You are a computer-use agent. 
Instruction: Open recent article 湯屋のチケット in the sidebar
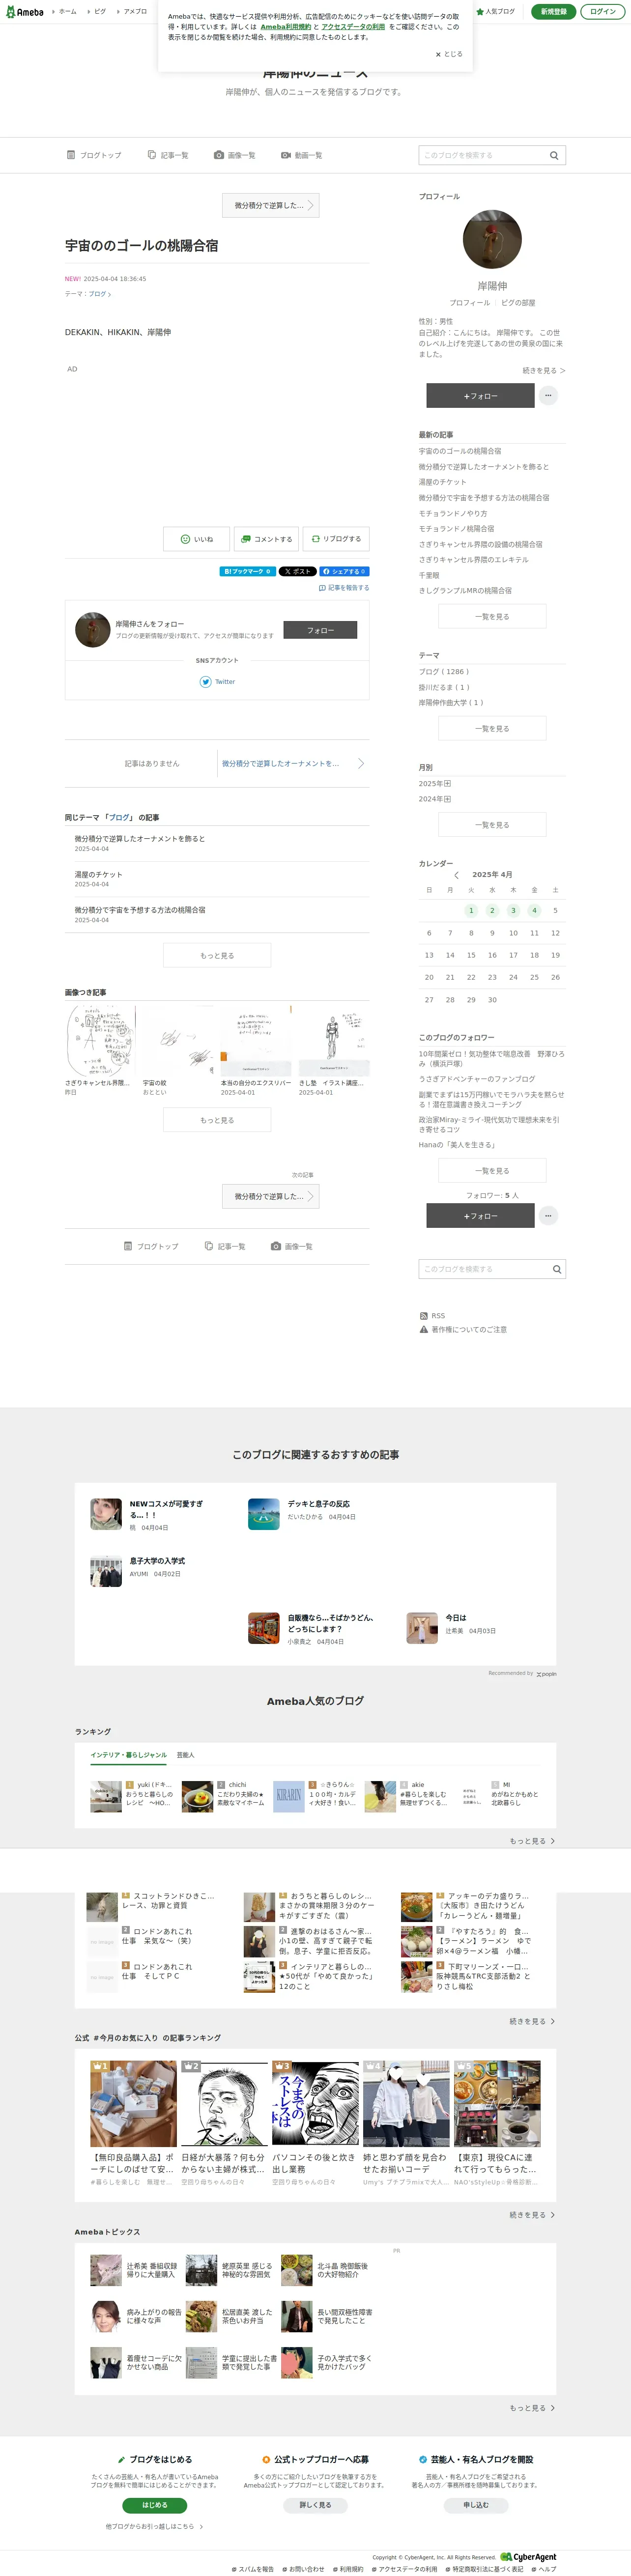click(442, 482)
